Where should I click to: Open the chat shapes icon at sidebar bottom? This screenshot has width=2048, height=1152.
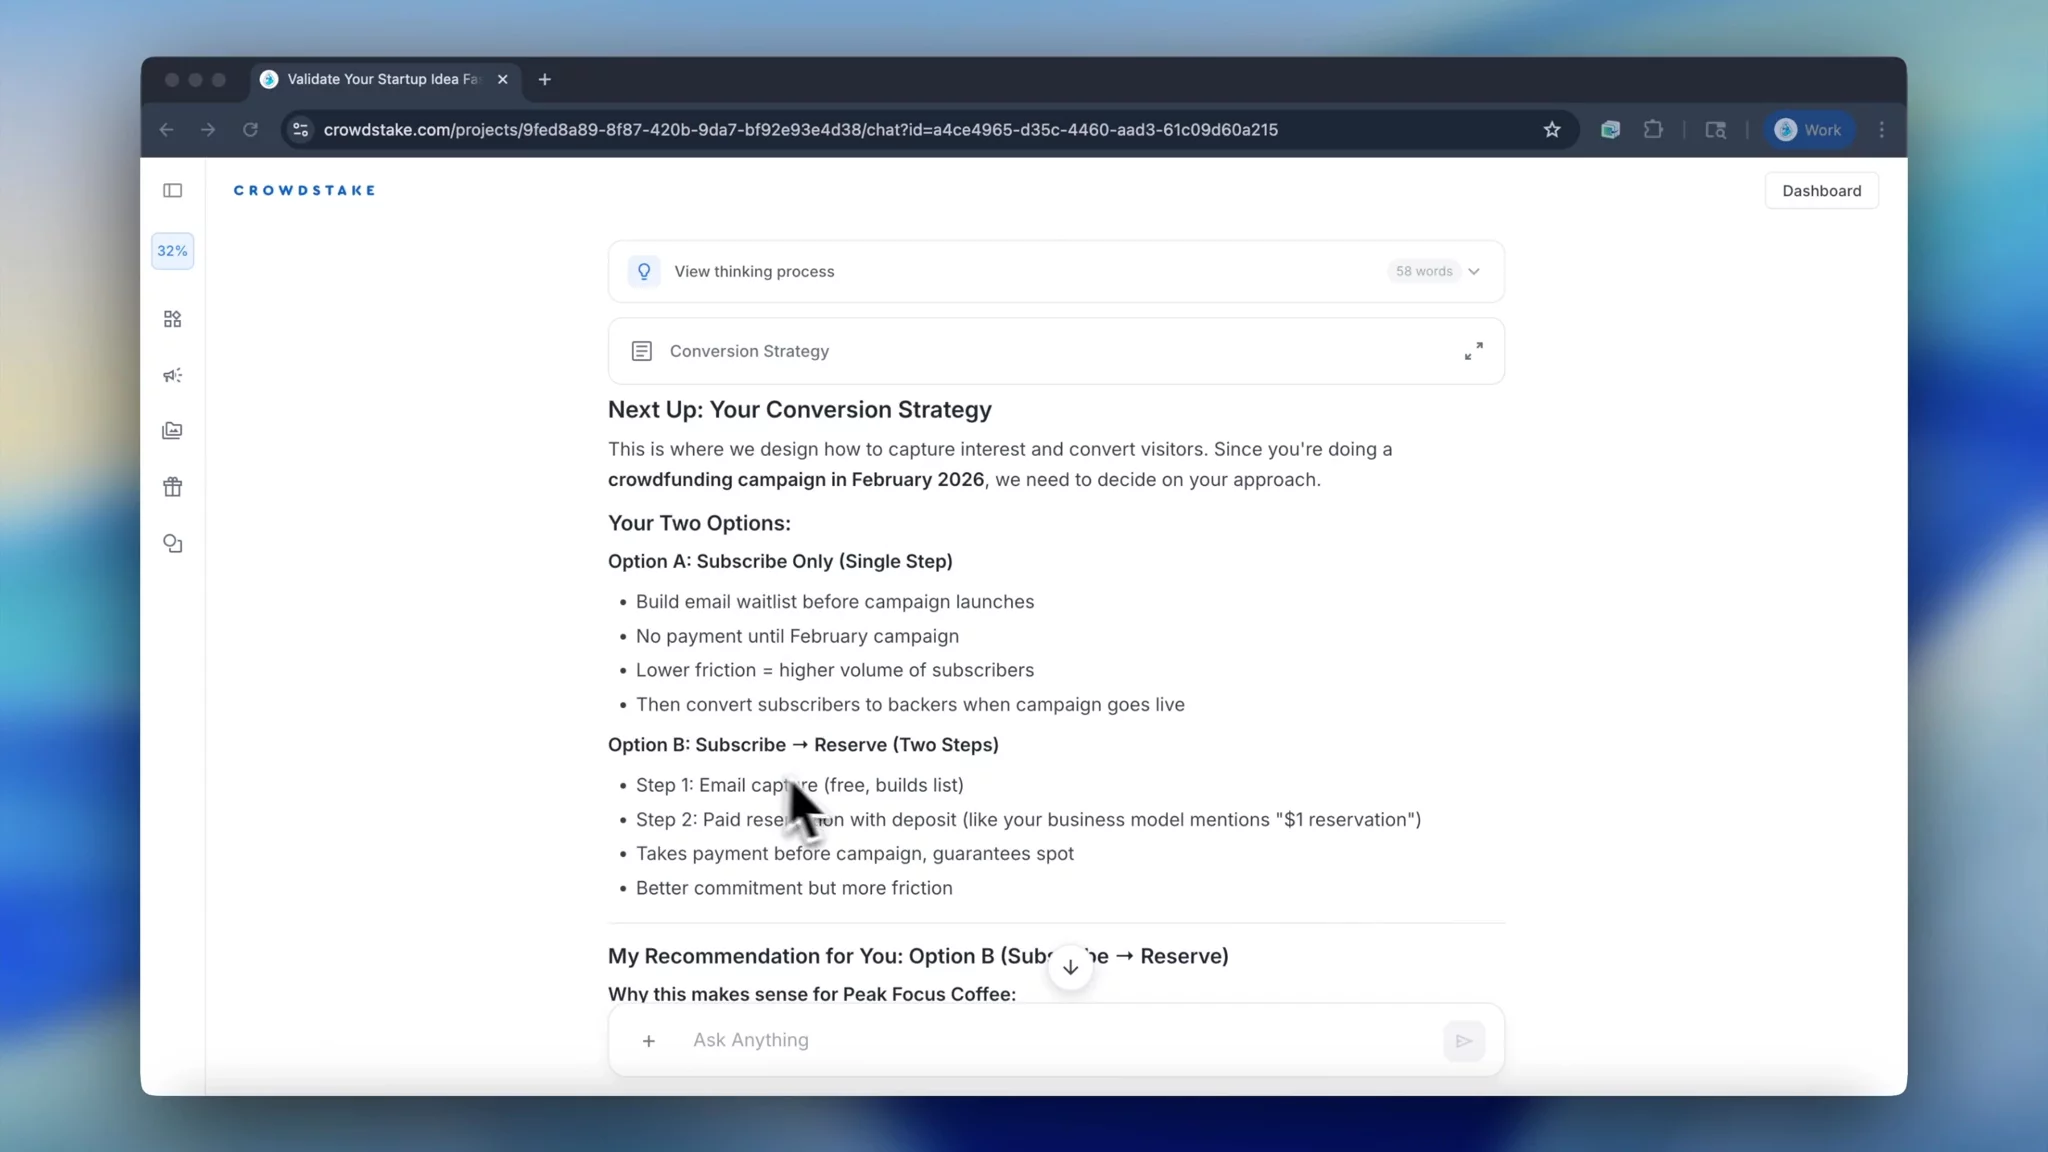pos(172,544)
